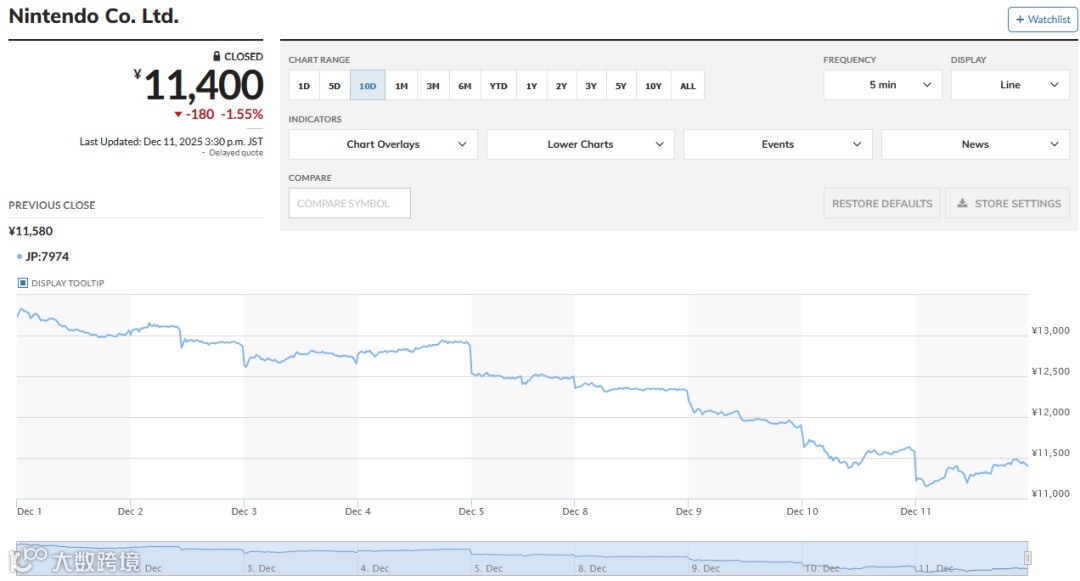The width and height of the screenshot is (1080, 581).
Task: Select the 5D chart range
Action: tap(334, 86)
